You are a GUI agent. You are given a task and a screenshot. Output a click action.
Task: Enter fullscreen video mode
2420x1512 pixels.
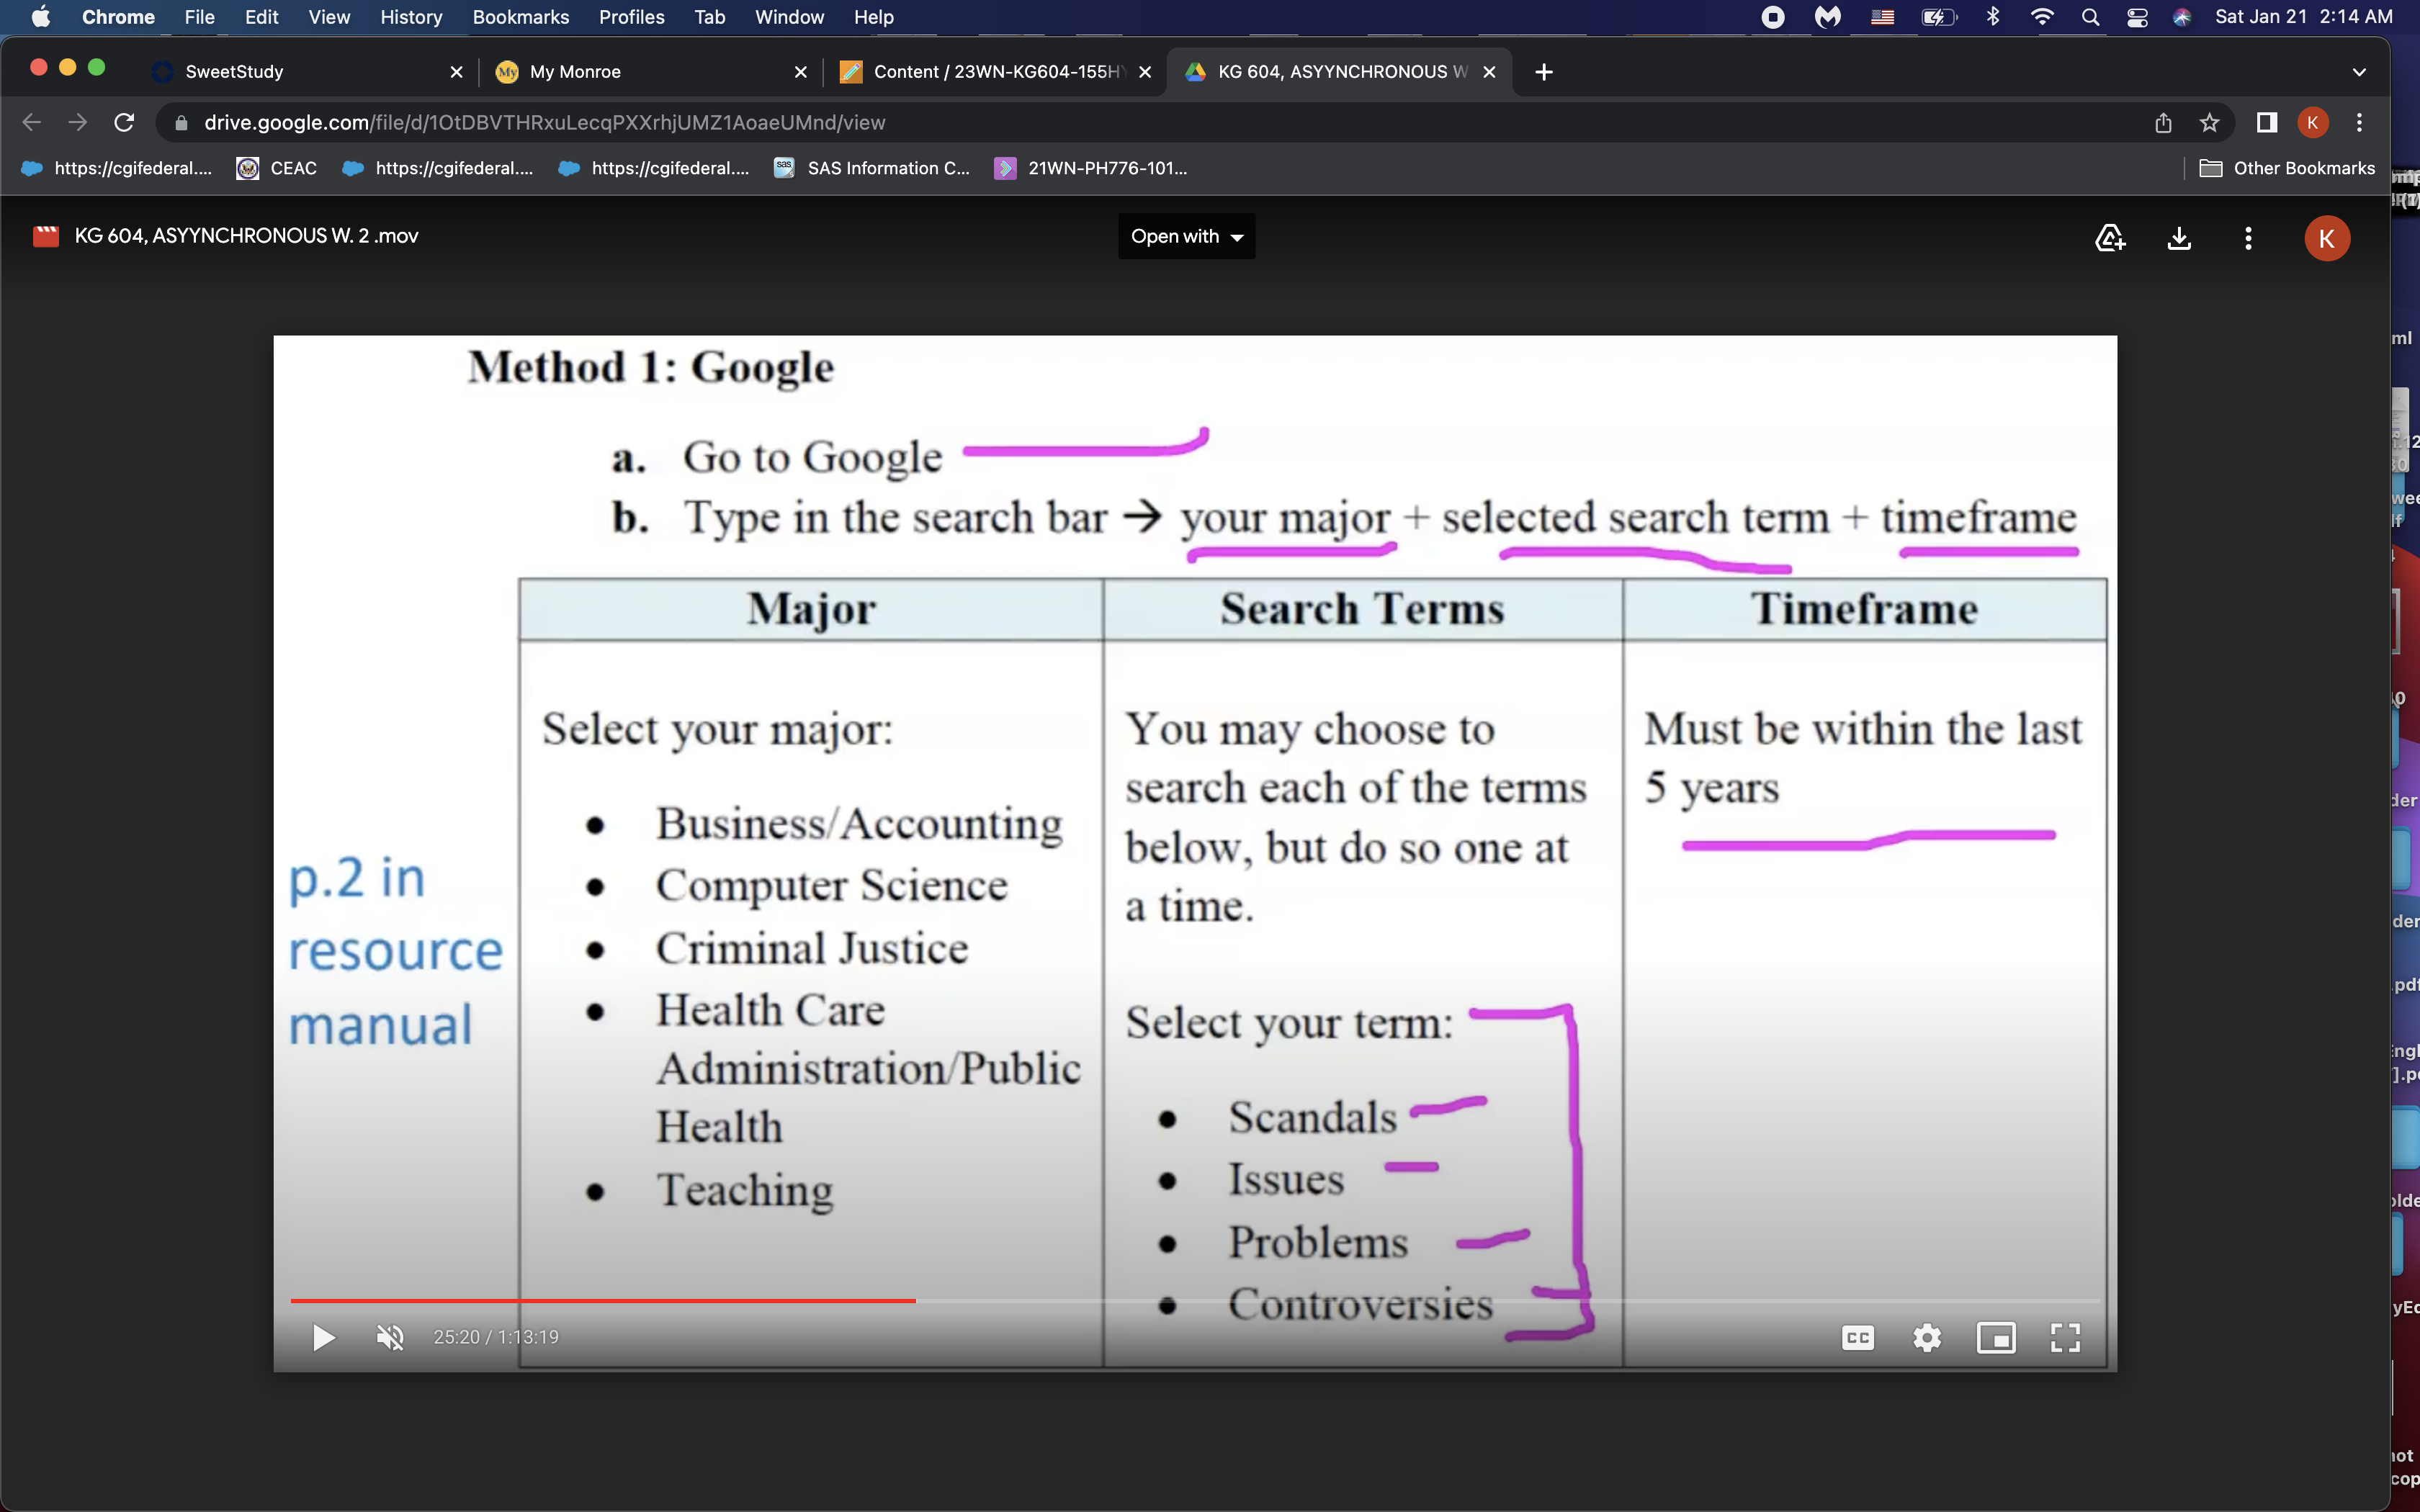(2065, 1337)
